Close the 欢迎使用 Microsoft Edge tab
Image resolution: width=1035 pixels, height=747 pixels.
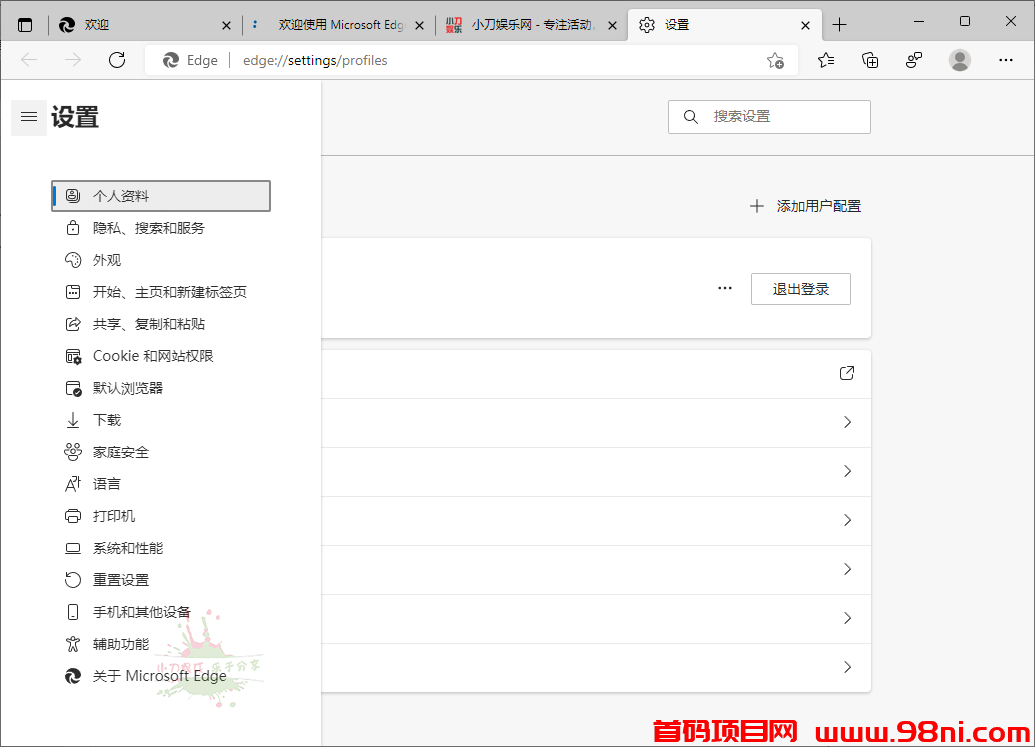[x=419, y=26]
